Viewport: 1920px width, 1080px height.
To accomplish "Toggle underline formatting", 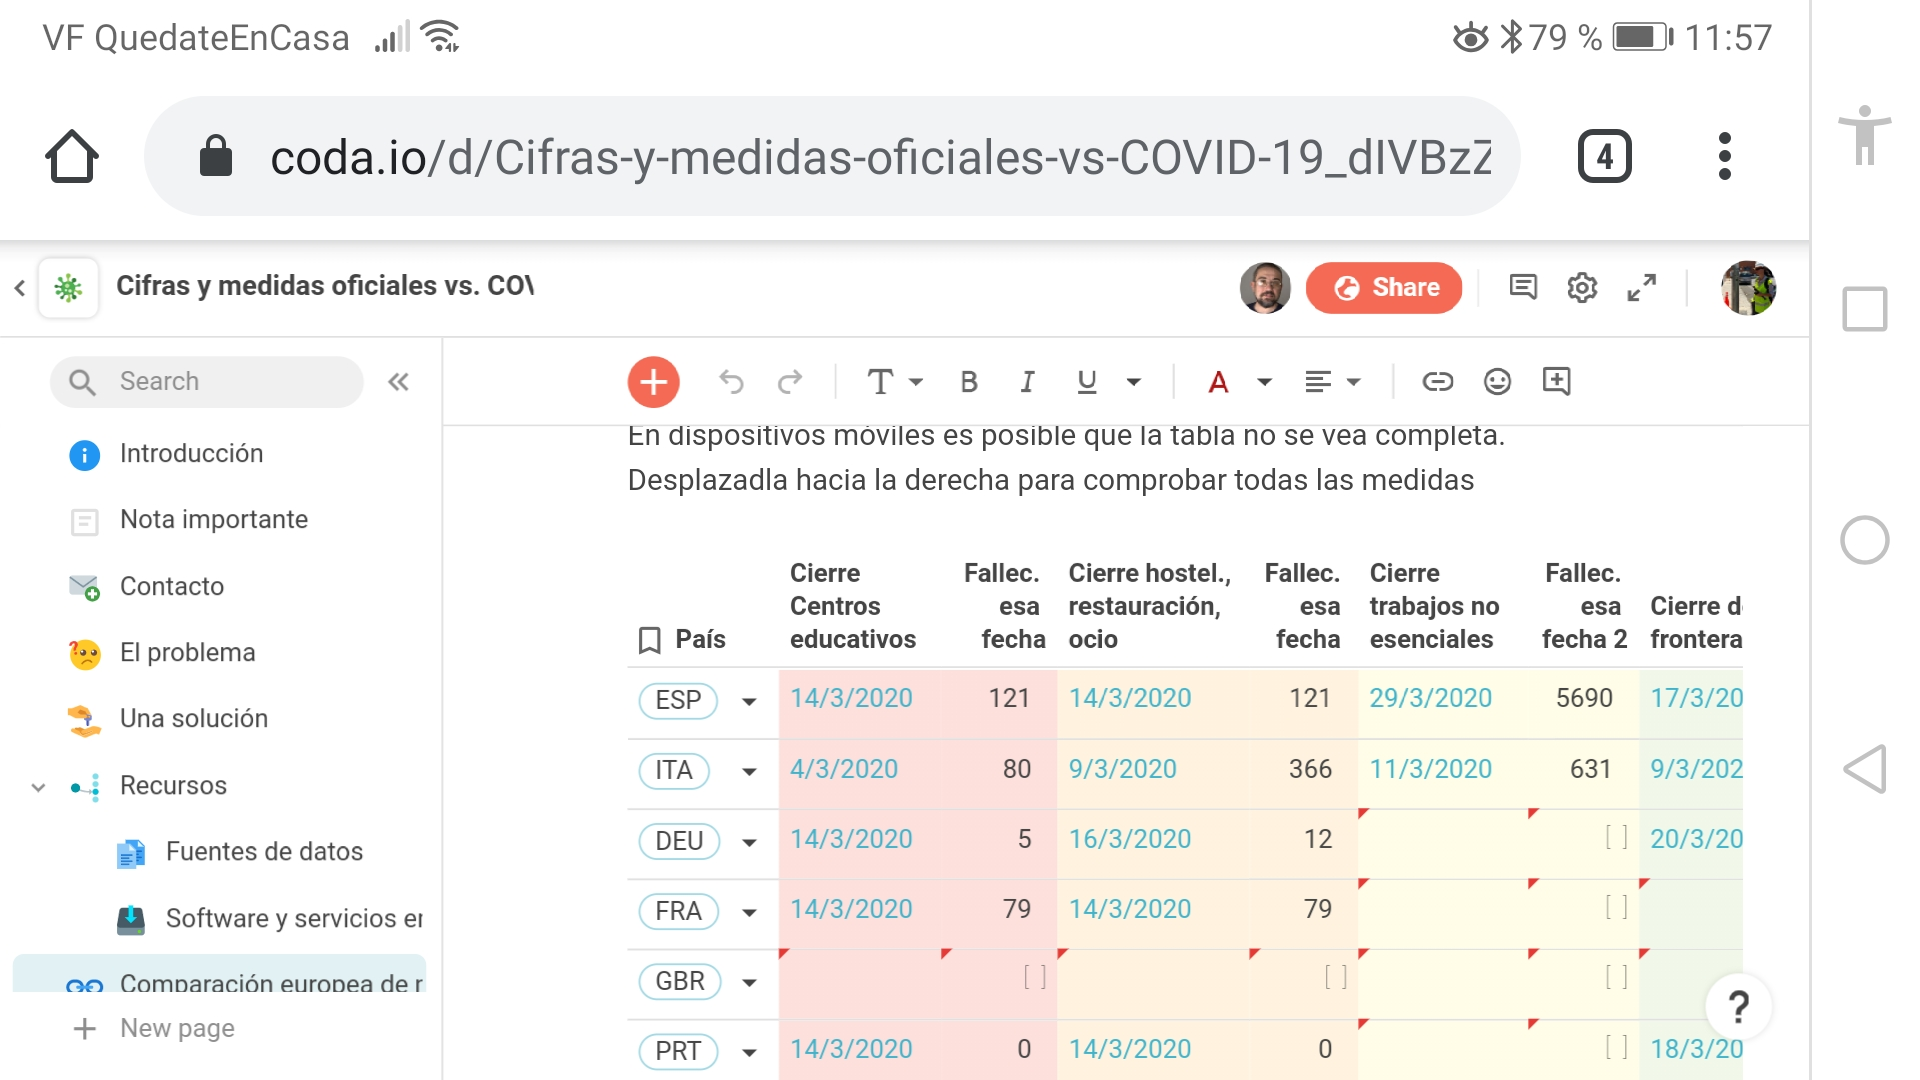I will [1087, 382].
